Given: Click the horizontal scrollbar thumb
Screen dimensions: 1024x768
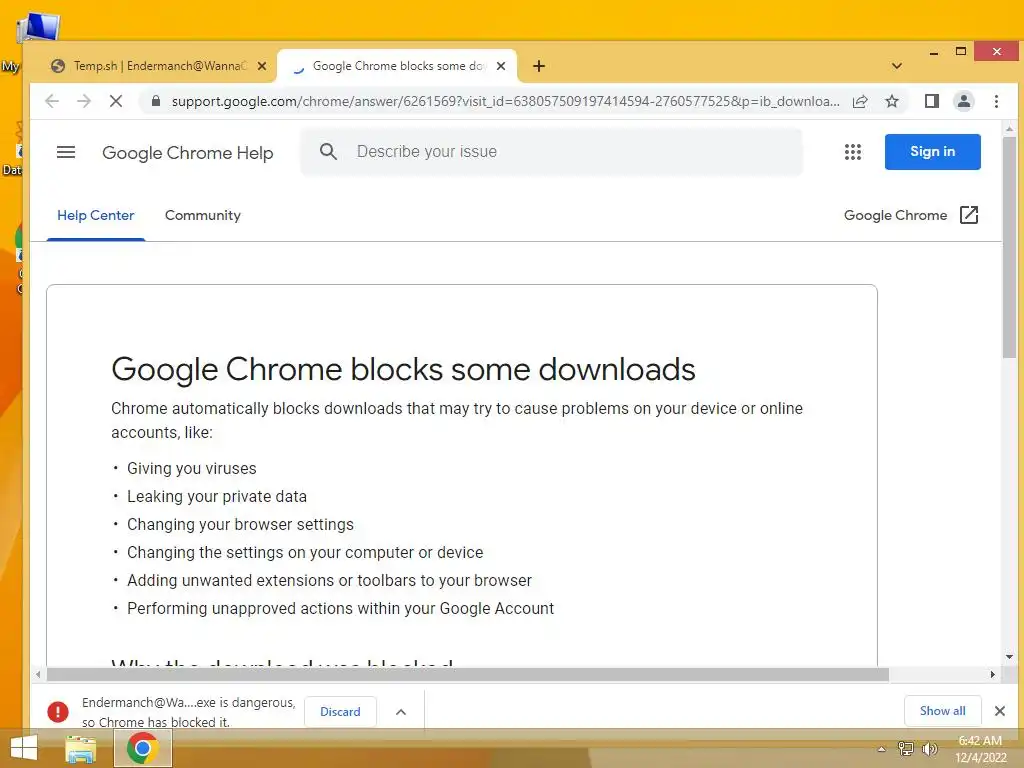Looking at the screenshot, I should (x=468, y=675).
